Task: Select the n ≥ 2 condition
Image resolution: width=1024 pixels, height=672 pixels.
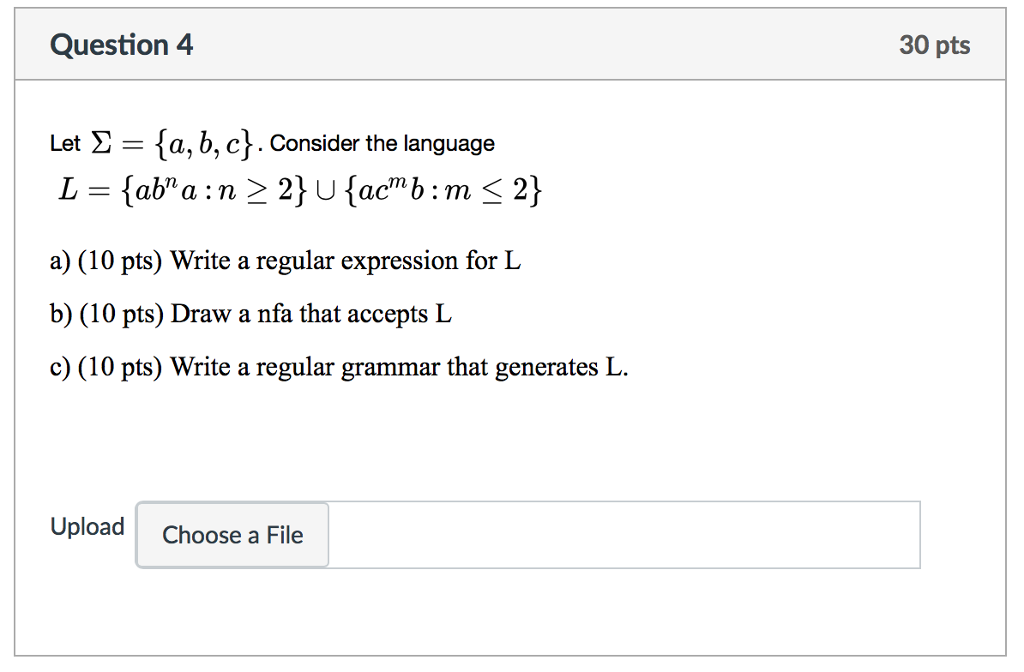Action: coord(256,189)
